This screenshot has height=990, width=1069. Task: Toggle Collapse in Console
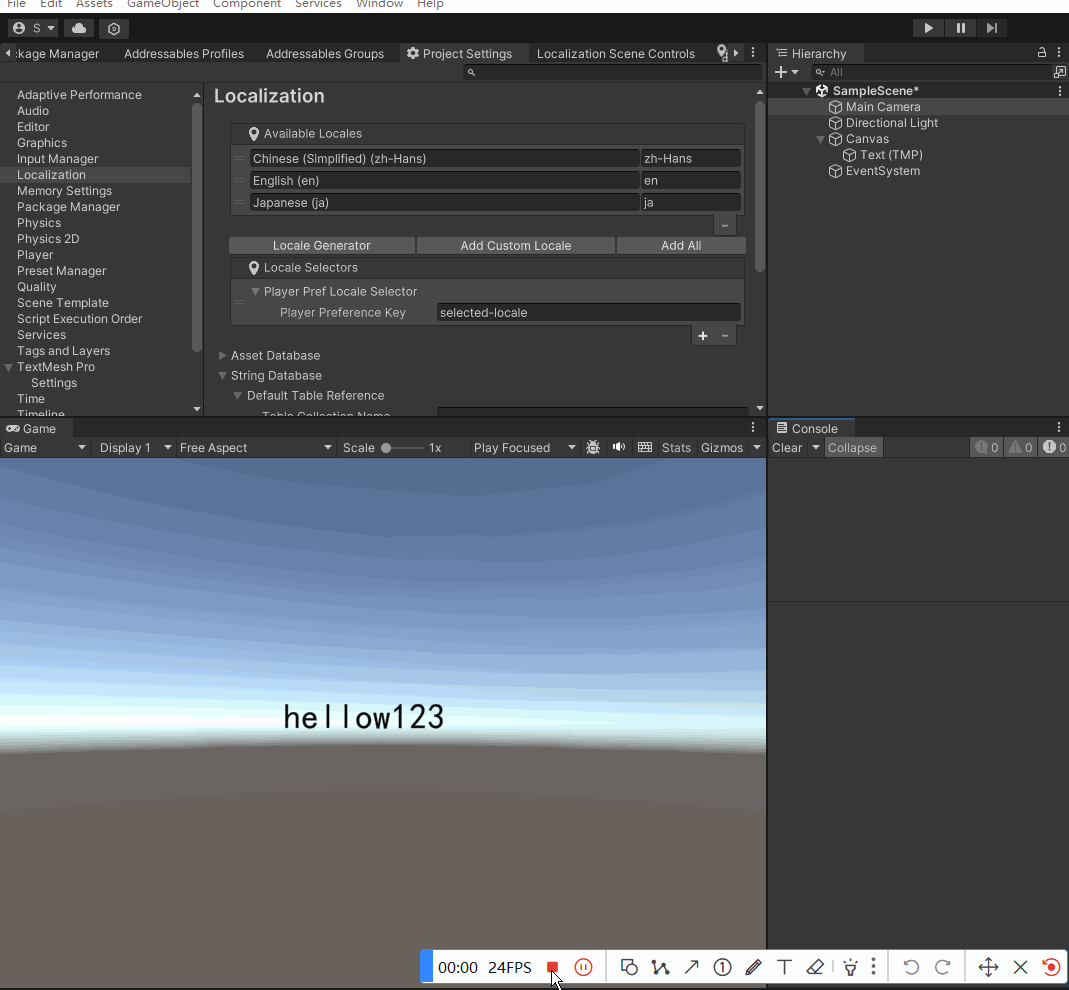pyautogui.click(x=852, y=448)
